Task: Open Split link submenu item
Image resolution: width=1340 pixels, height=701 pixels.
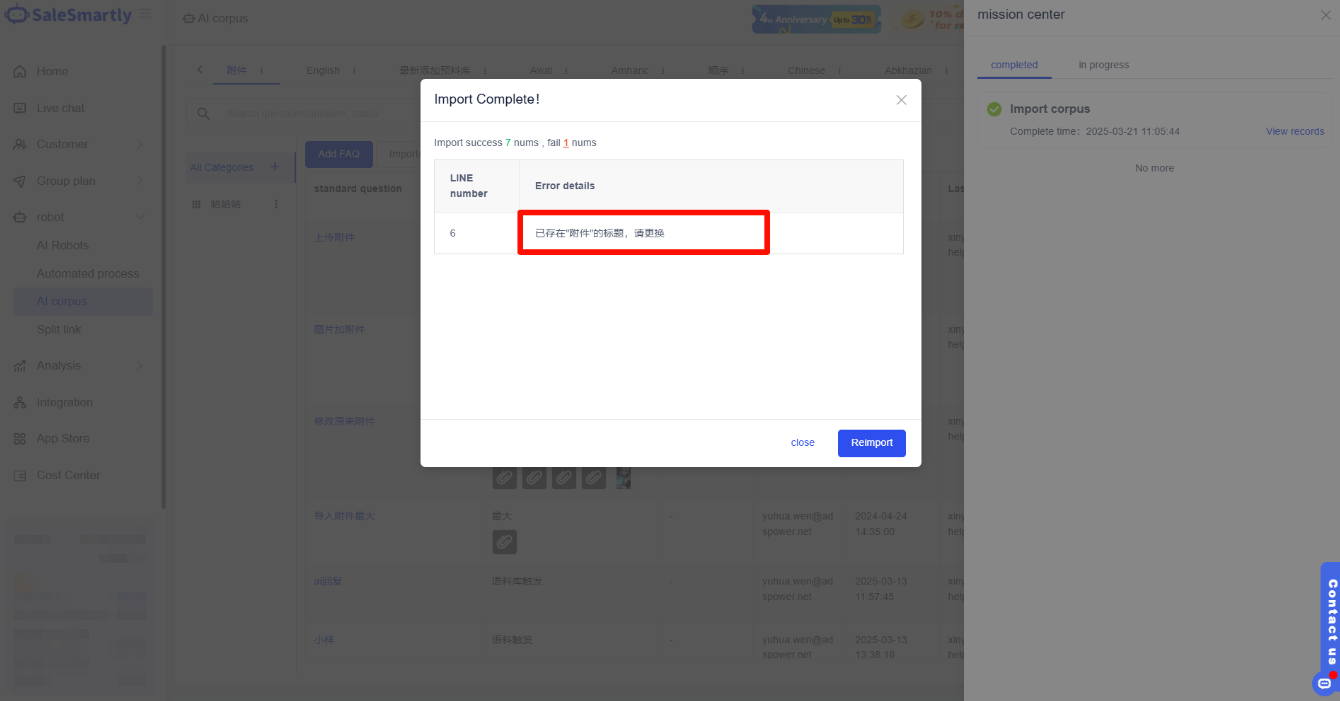Action: coord(59,329)
